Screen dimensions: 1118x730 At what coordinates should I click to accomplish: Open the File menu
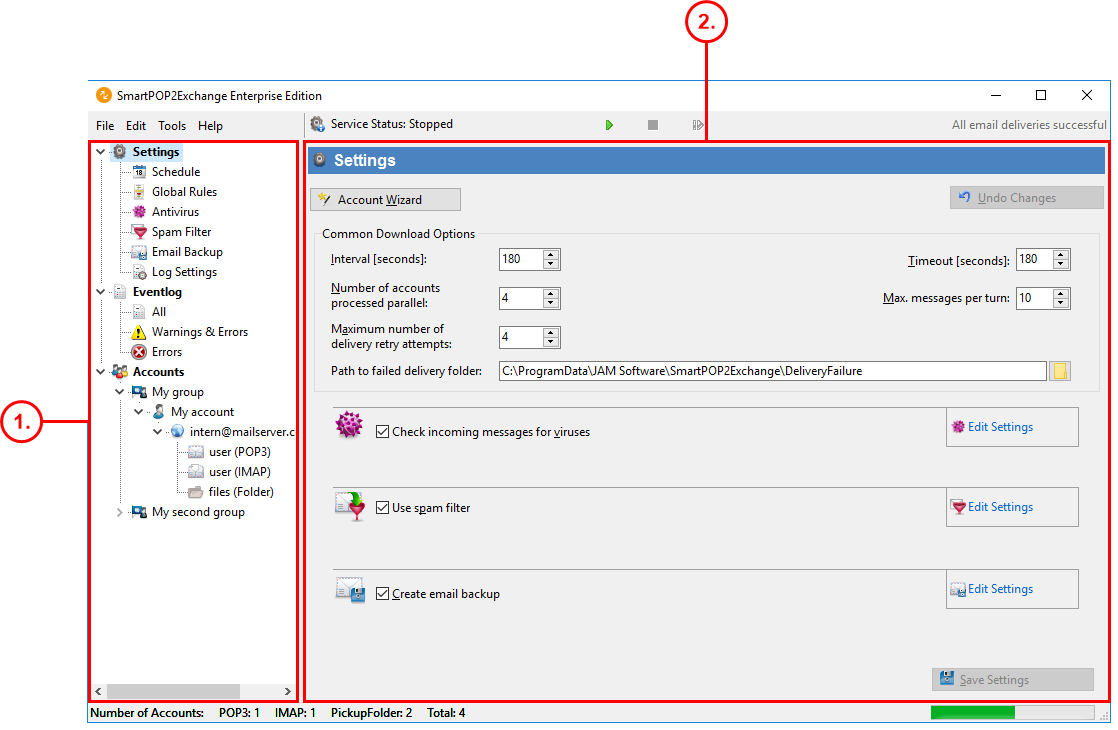pos(105,125)
